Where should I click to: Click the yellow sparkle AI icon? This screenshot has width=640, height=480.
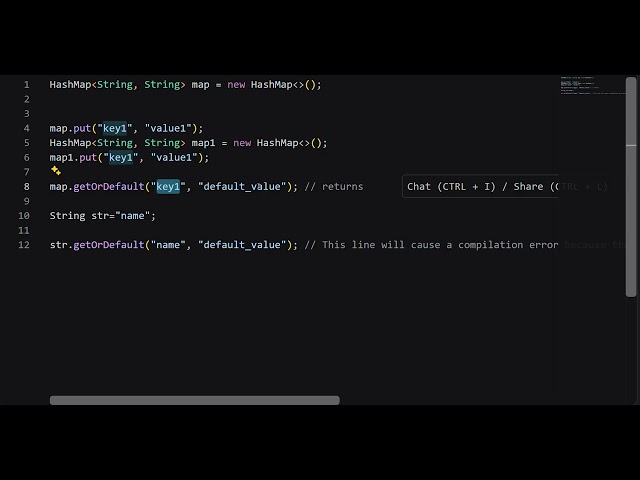tap(56, 171)
